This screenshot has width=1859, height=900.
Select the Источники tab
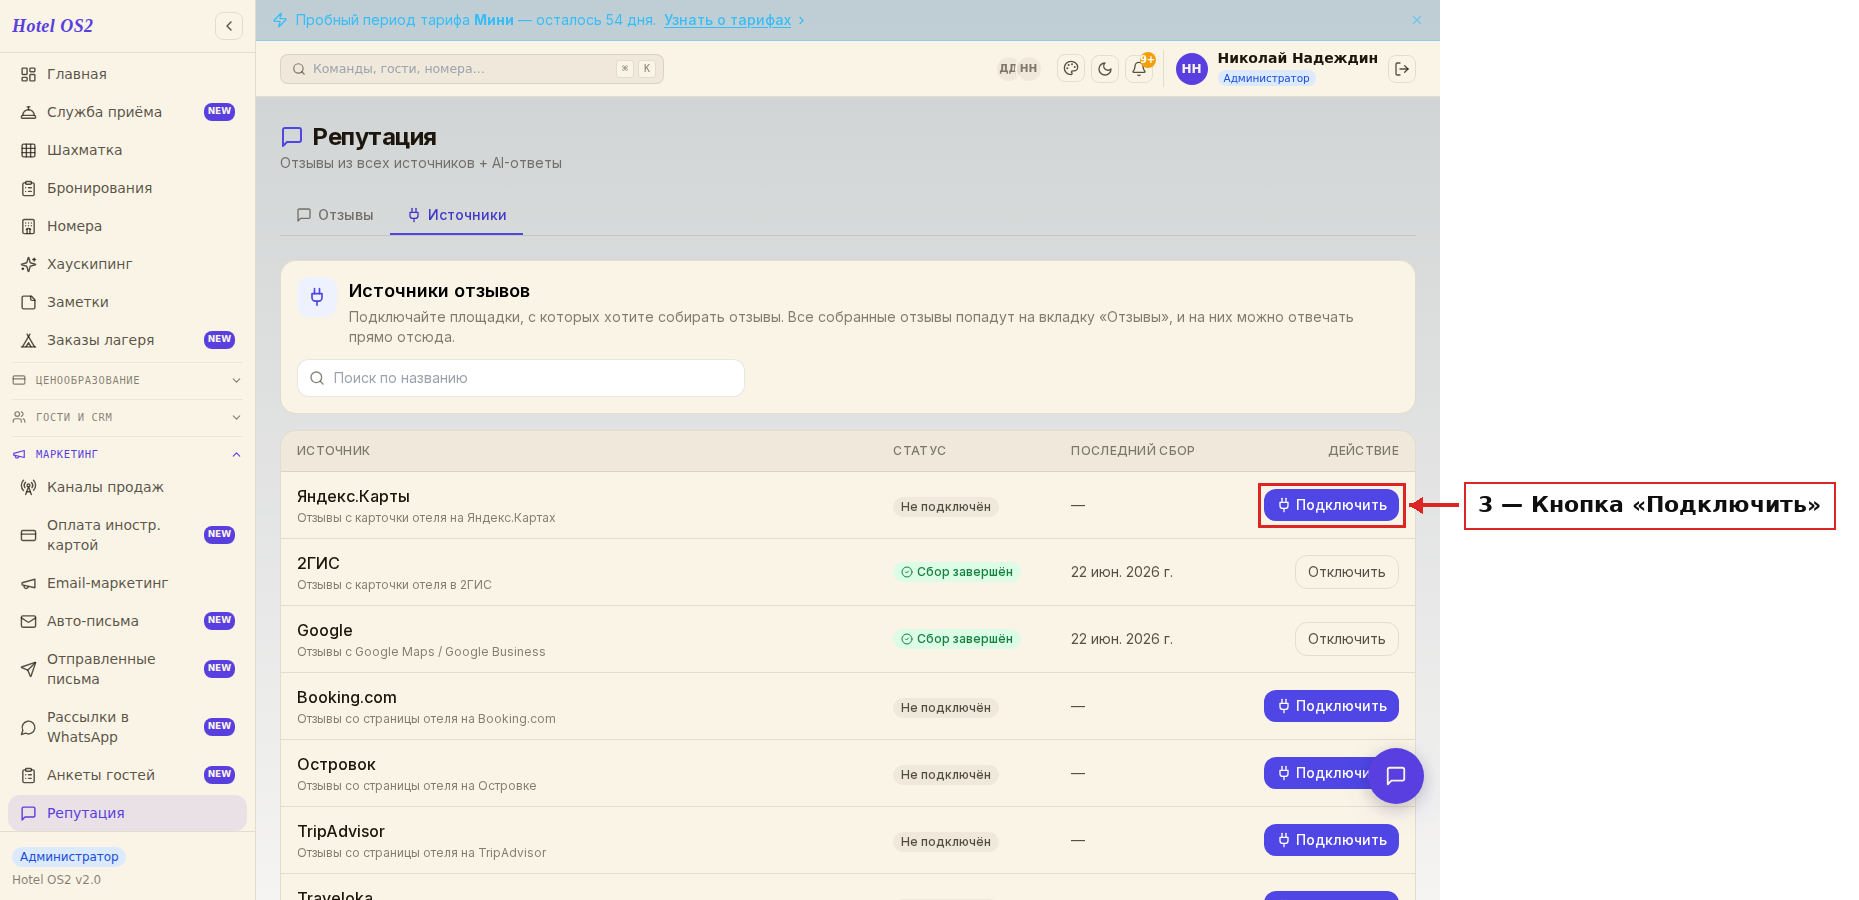457,215
